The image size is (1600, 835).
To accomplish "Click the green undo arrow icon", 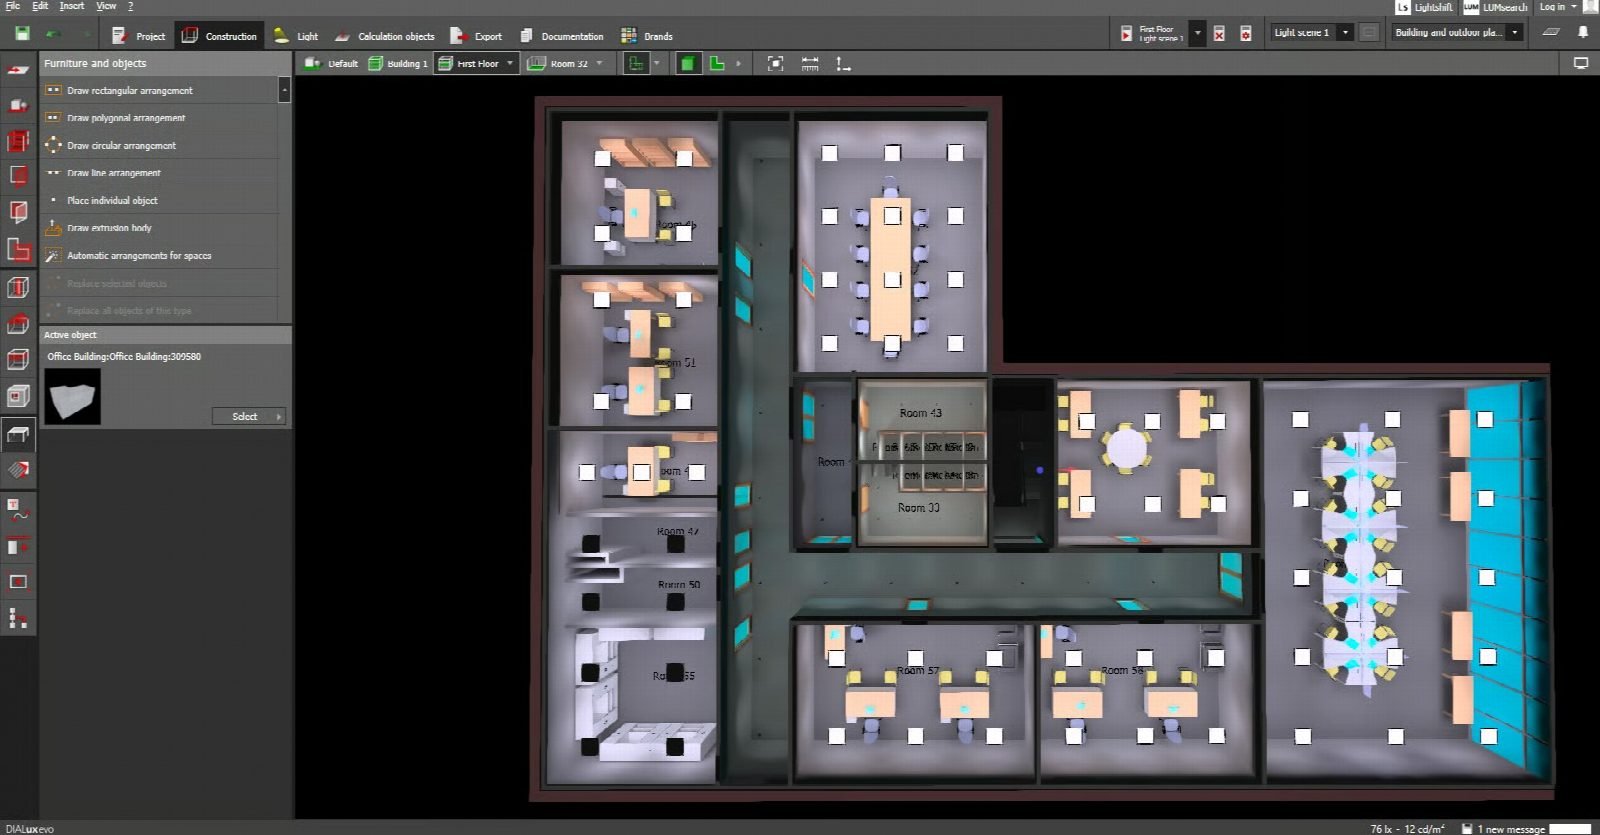I will (53, 34).
